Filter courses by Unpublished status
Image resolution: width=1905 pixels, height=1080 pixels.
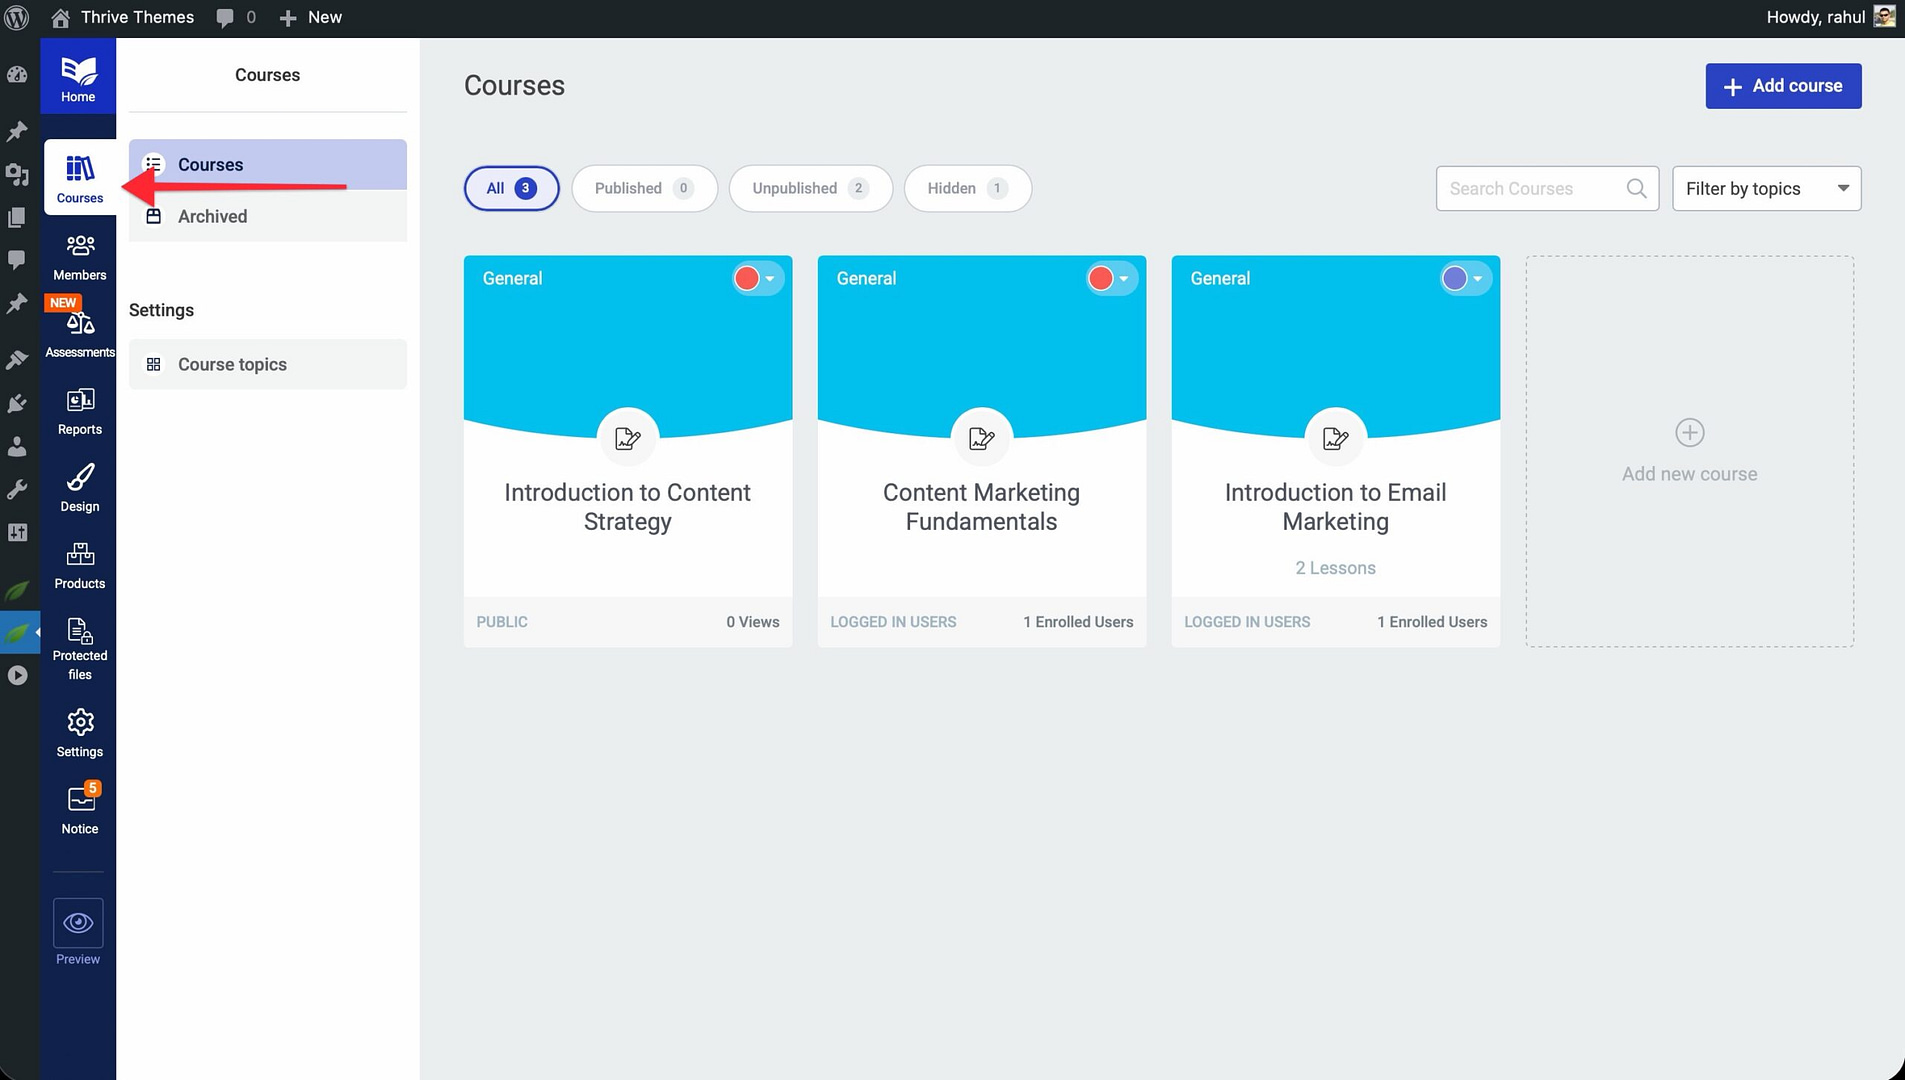[810, 188]
